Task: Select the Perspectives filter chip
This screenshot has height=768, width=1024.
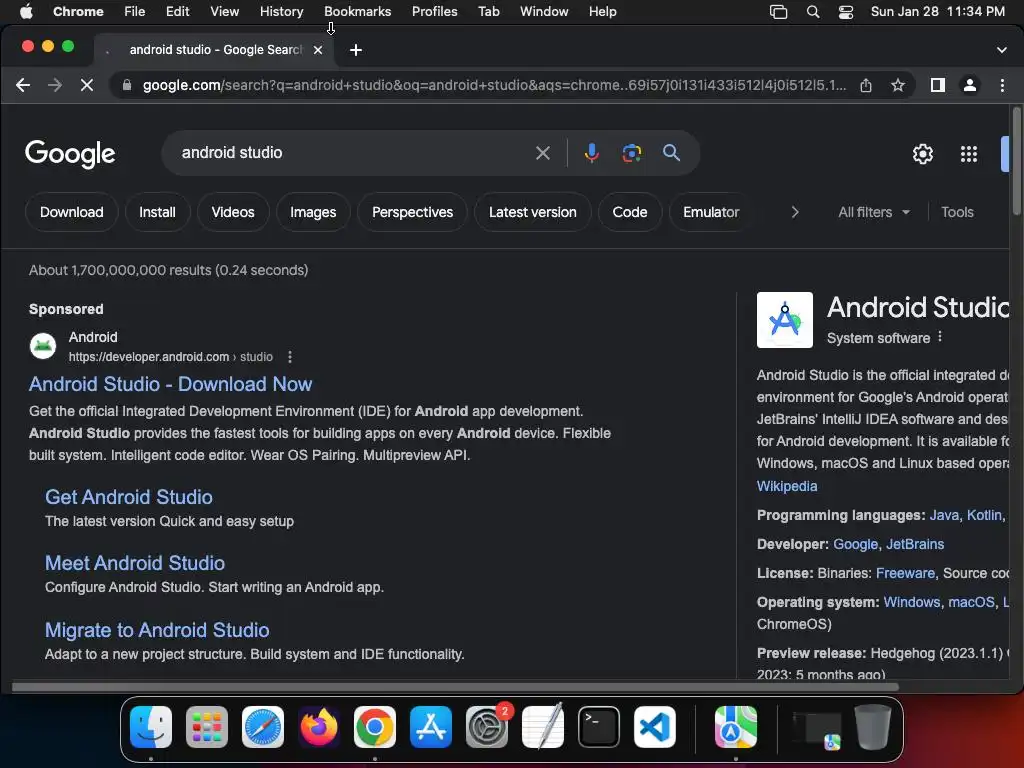Action: [x=413, y=212]
